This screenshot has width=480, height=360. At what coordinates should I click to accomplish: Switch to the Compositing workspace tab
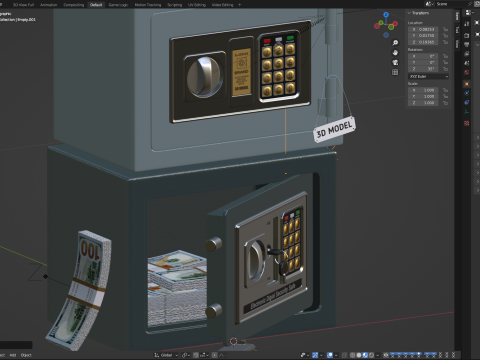(74, 5)
